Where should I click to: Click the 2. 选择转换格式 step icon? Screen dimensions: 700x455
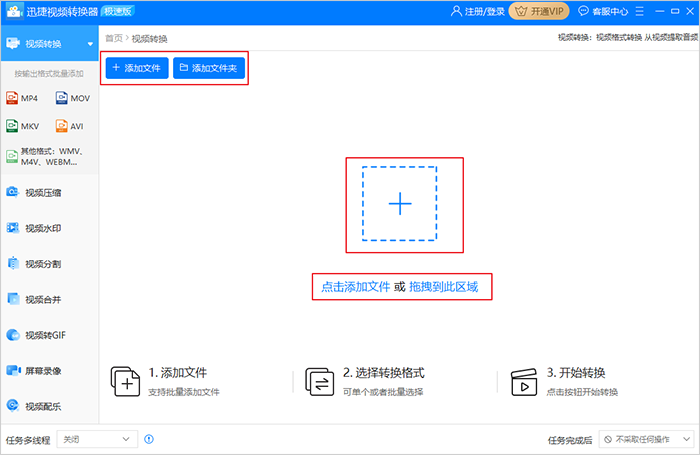coord(319,381)
